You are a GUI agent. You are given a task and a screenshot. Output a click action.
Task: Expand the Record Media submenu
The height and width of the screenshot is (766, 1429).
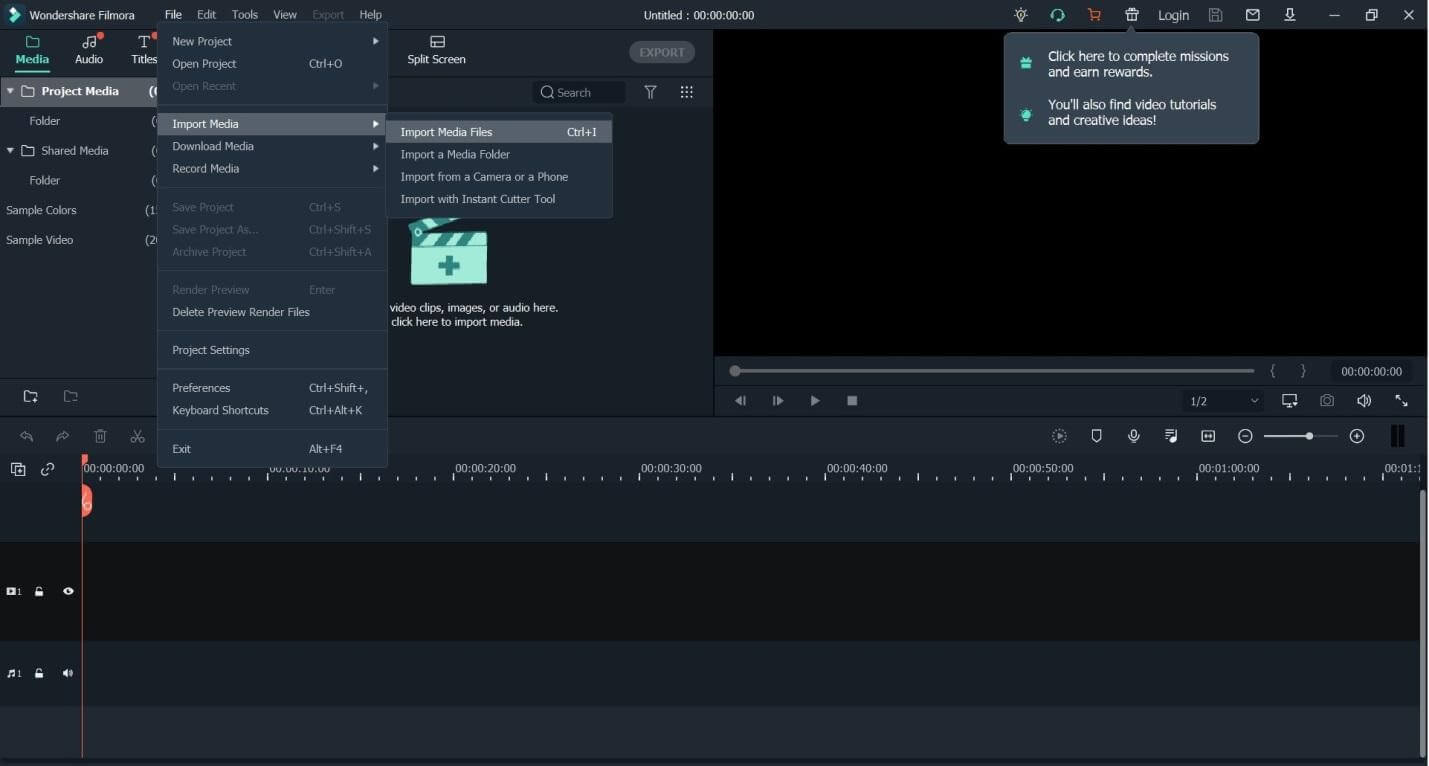[272, 169]
